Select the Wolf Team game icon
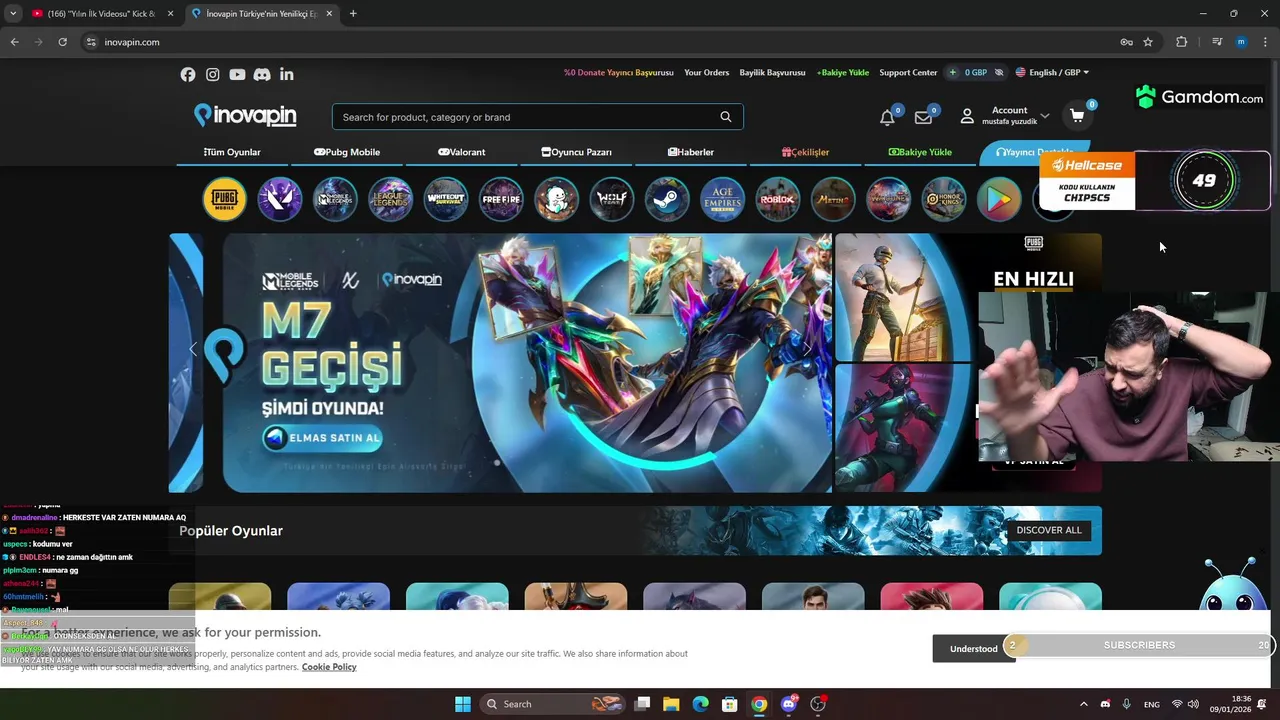The image size is (1280, 720). click(x=611, y=199)
